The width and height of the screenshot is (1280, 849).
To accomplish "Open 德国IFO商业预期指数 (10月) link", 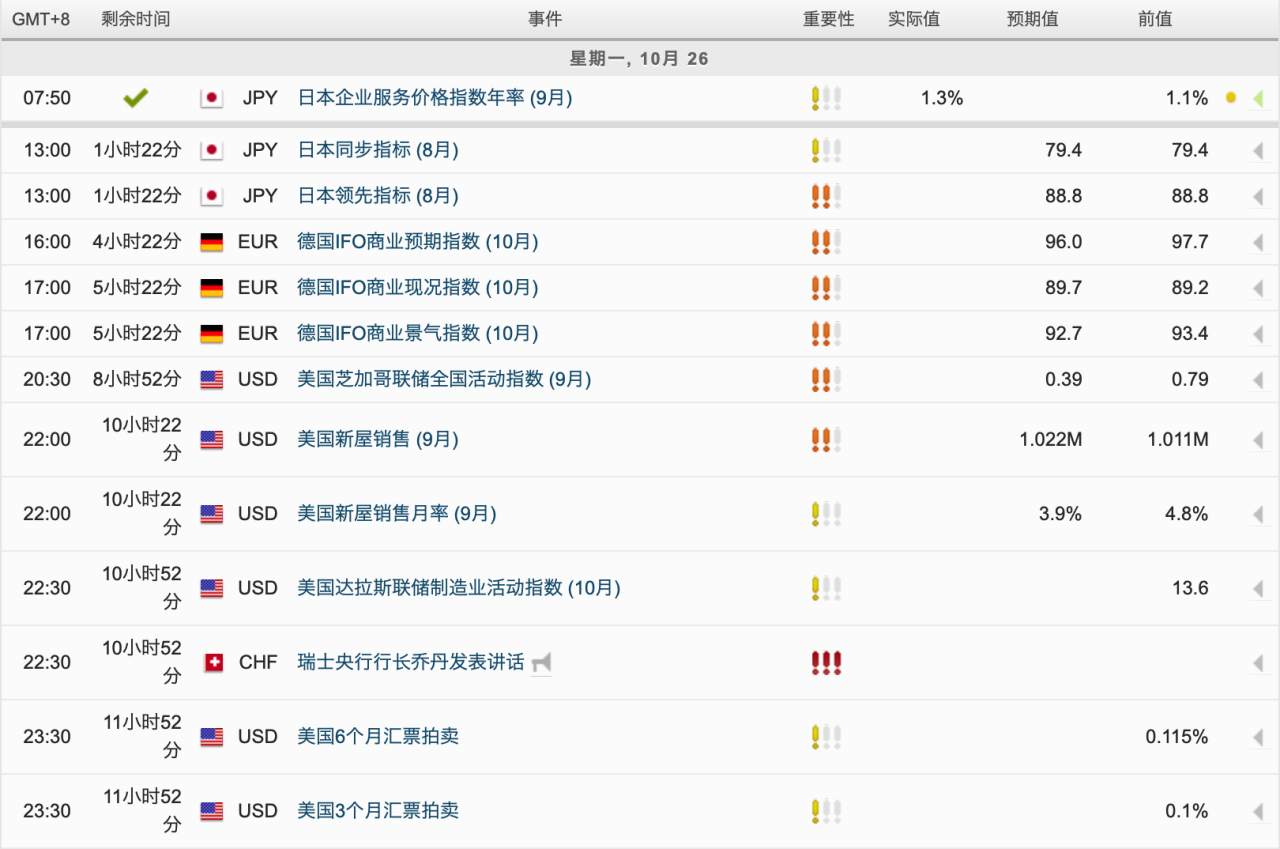I will pyautogui.click(x=418, y=242).
